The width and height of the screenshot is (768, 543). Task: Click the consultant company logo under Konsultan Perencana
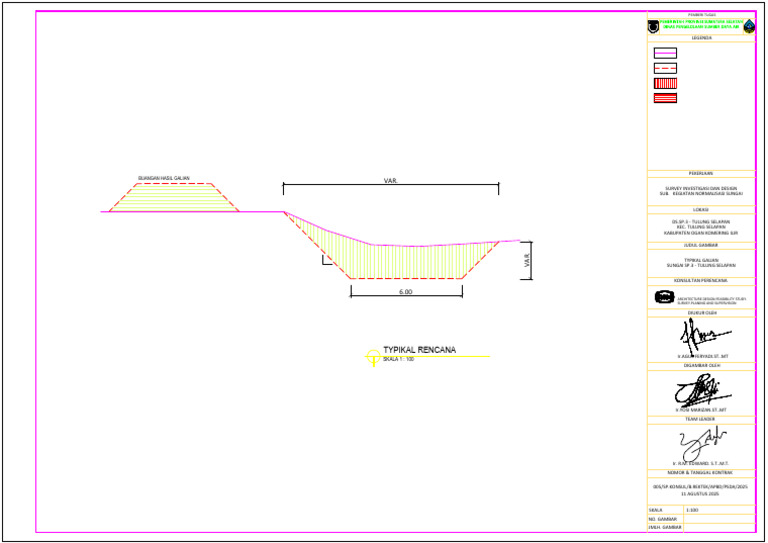[x=665, y=297]
